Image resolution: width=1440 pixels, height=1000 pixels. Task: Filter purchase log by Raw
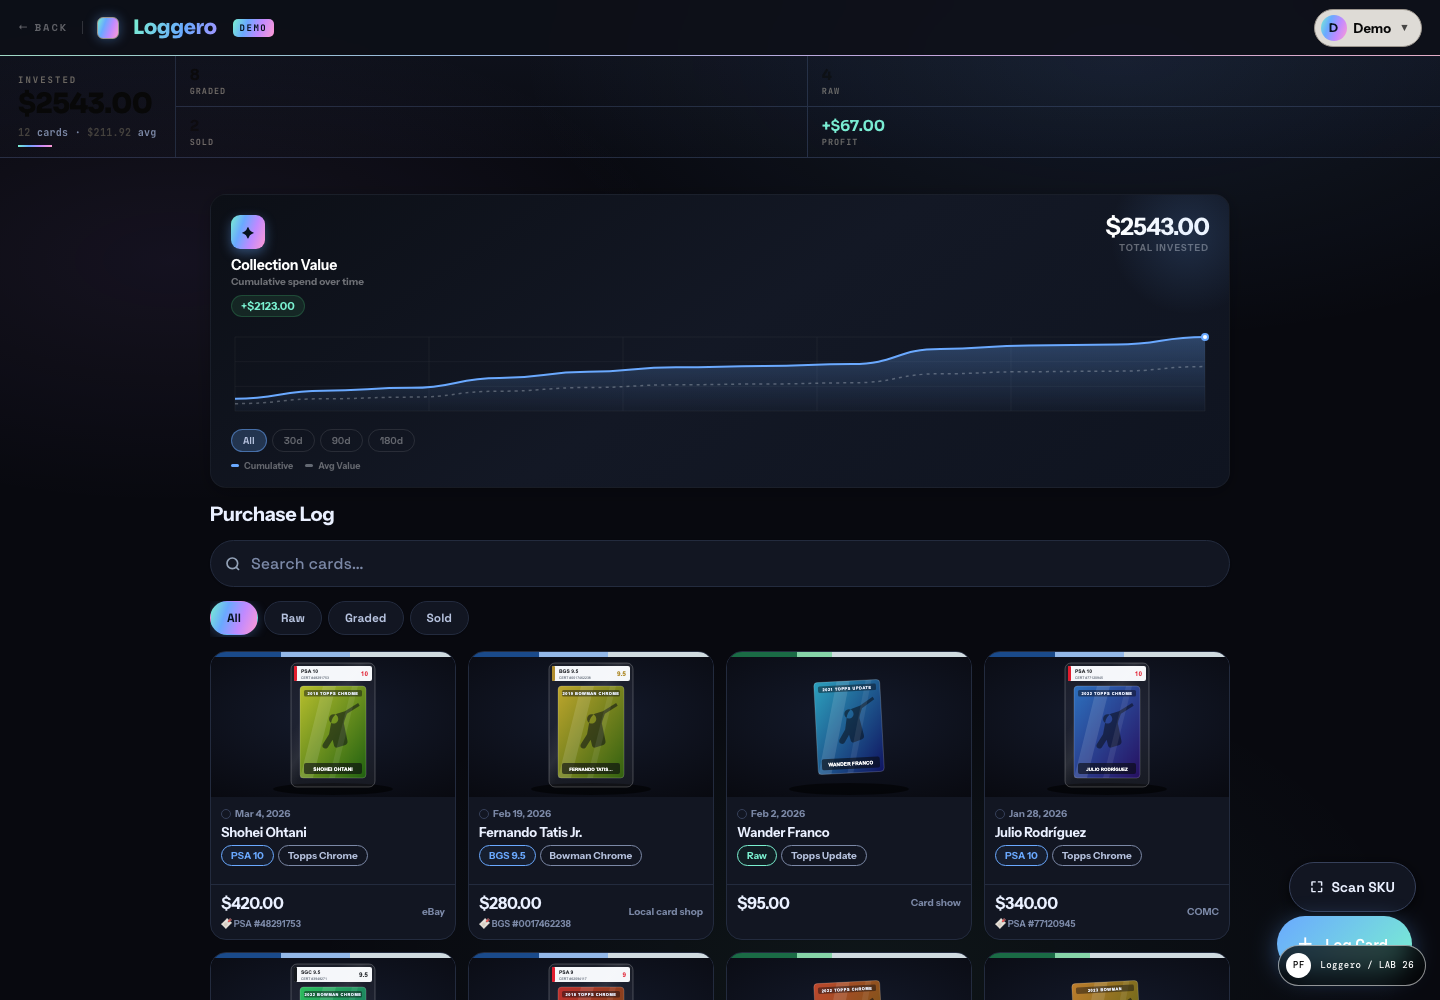[x=293, y=618]
